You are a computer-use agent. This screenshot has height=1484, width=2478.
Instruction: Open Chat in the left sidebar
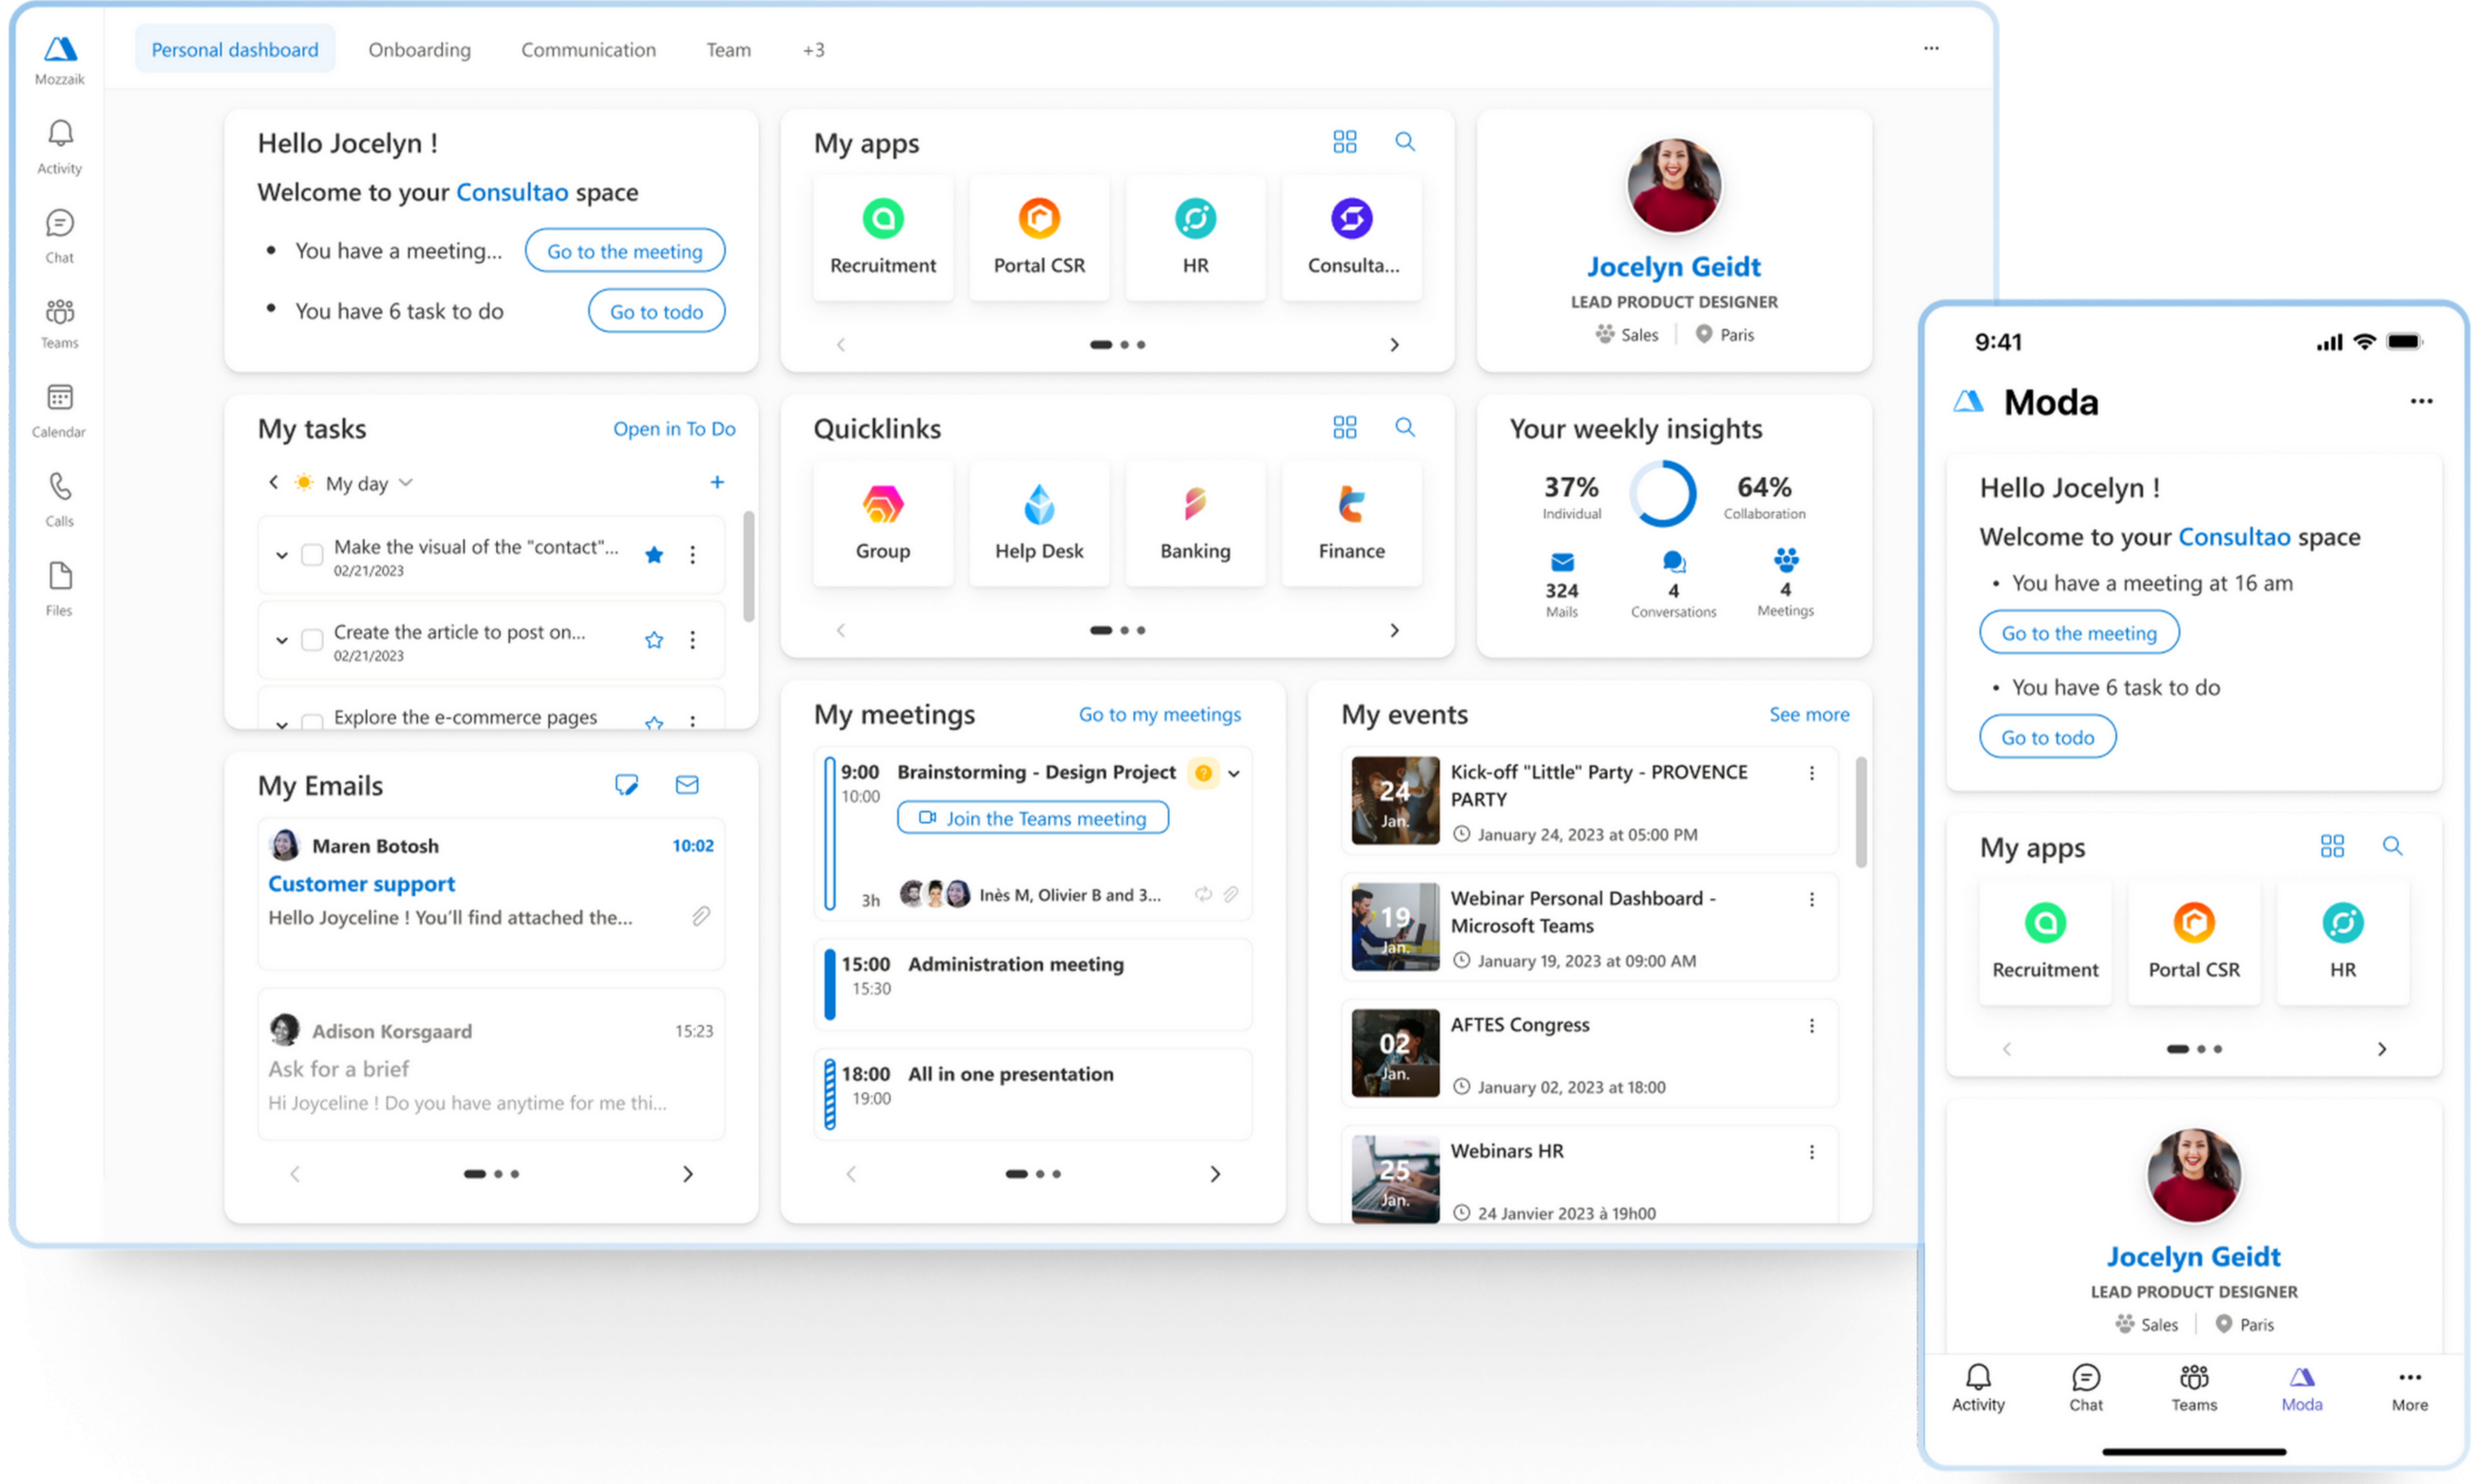point(60,236)
